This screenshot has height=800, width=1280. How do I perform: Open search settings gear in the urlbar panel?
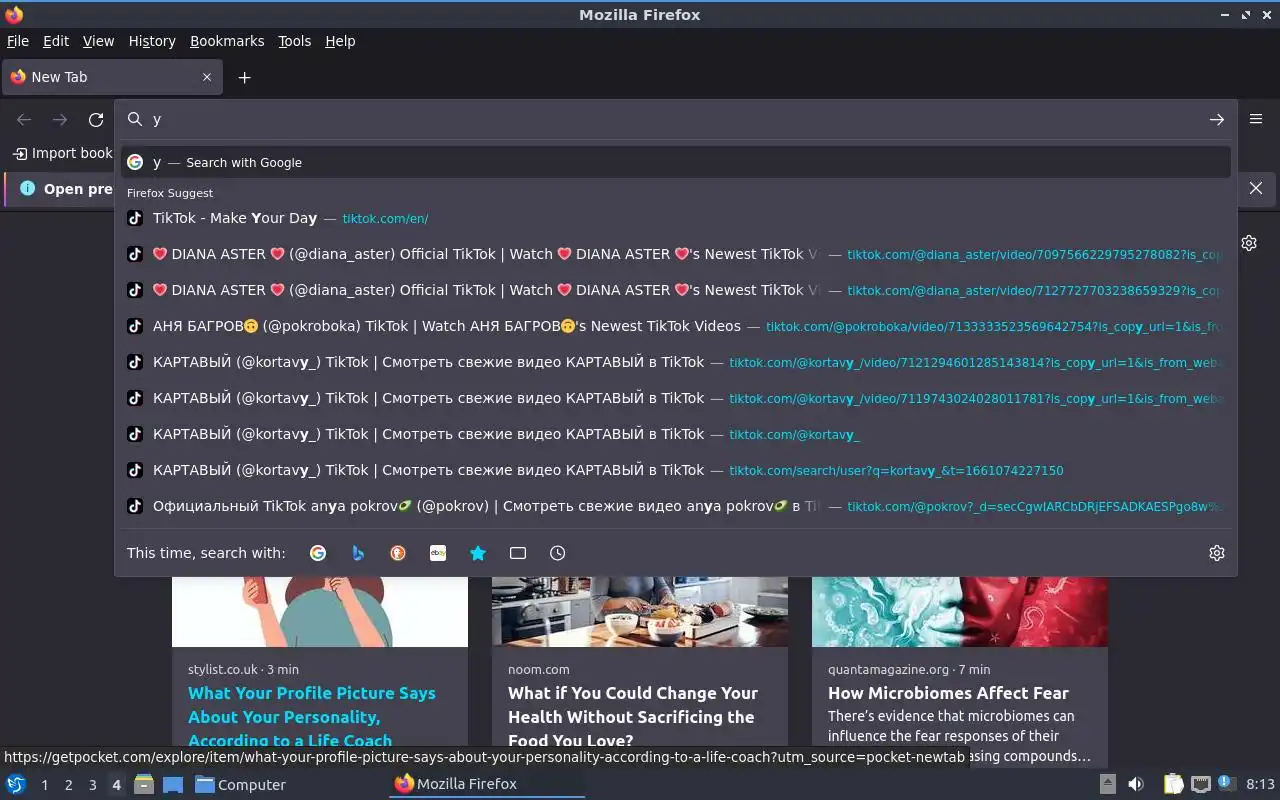pos(1217,553)
